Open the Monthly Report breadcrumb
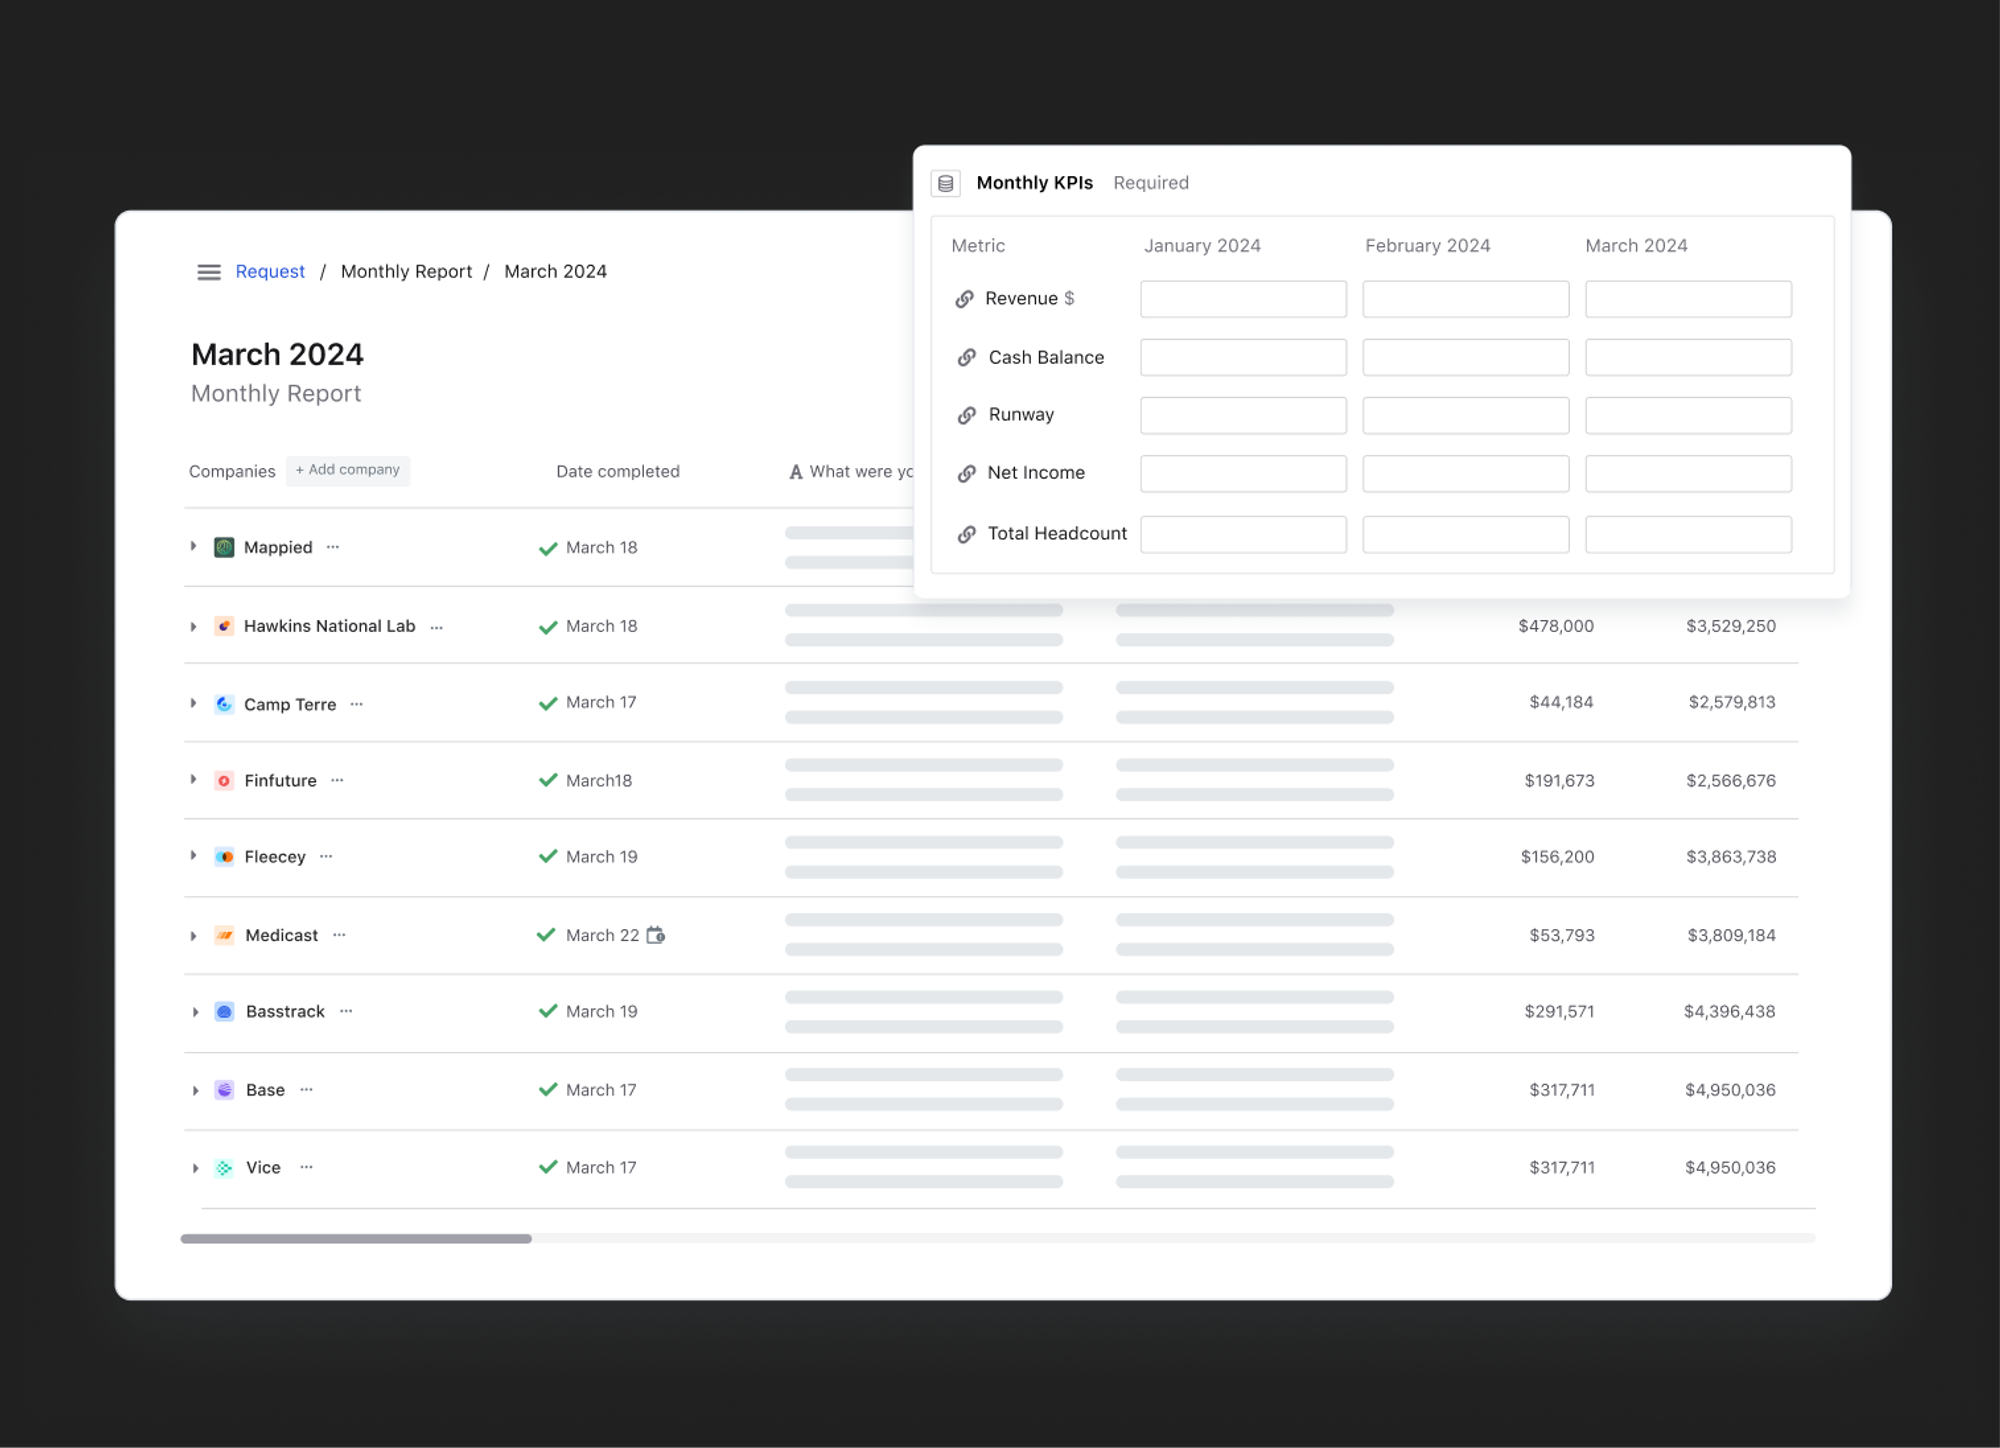This screenshot has width=2000, height=1448. point(406,272)
